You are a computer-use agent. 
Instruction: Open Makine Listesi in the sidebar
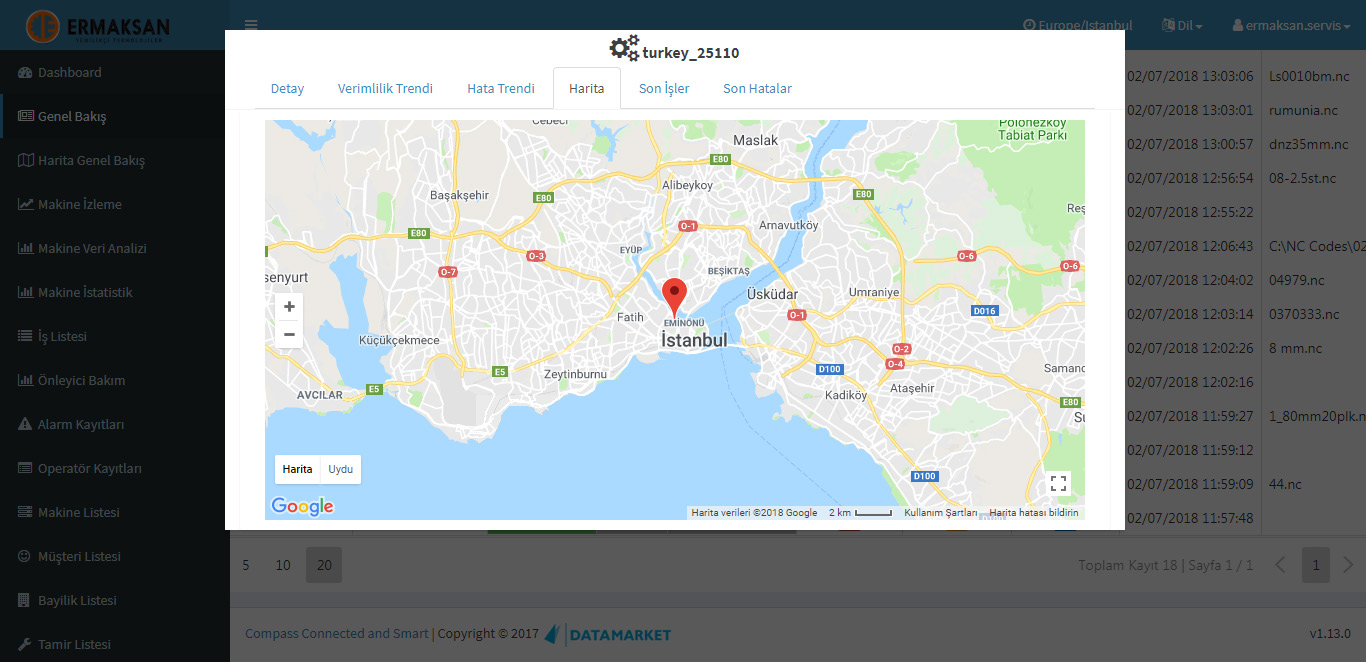(78, 512)
